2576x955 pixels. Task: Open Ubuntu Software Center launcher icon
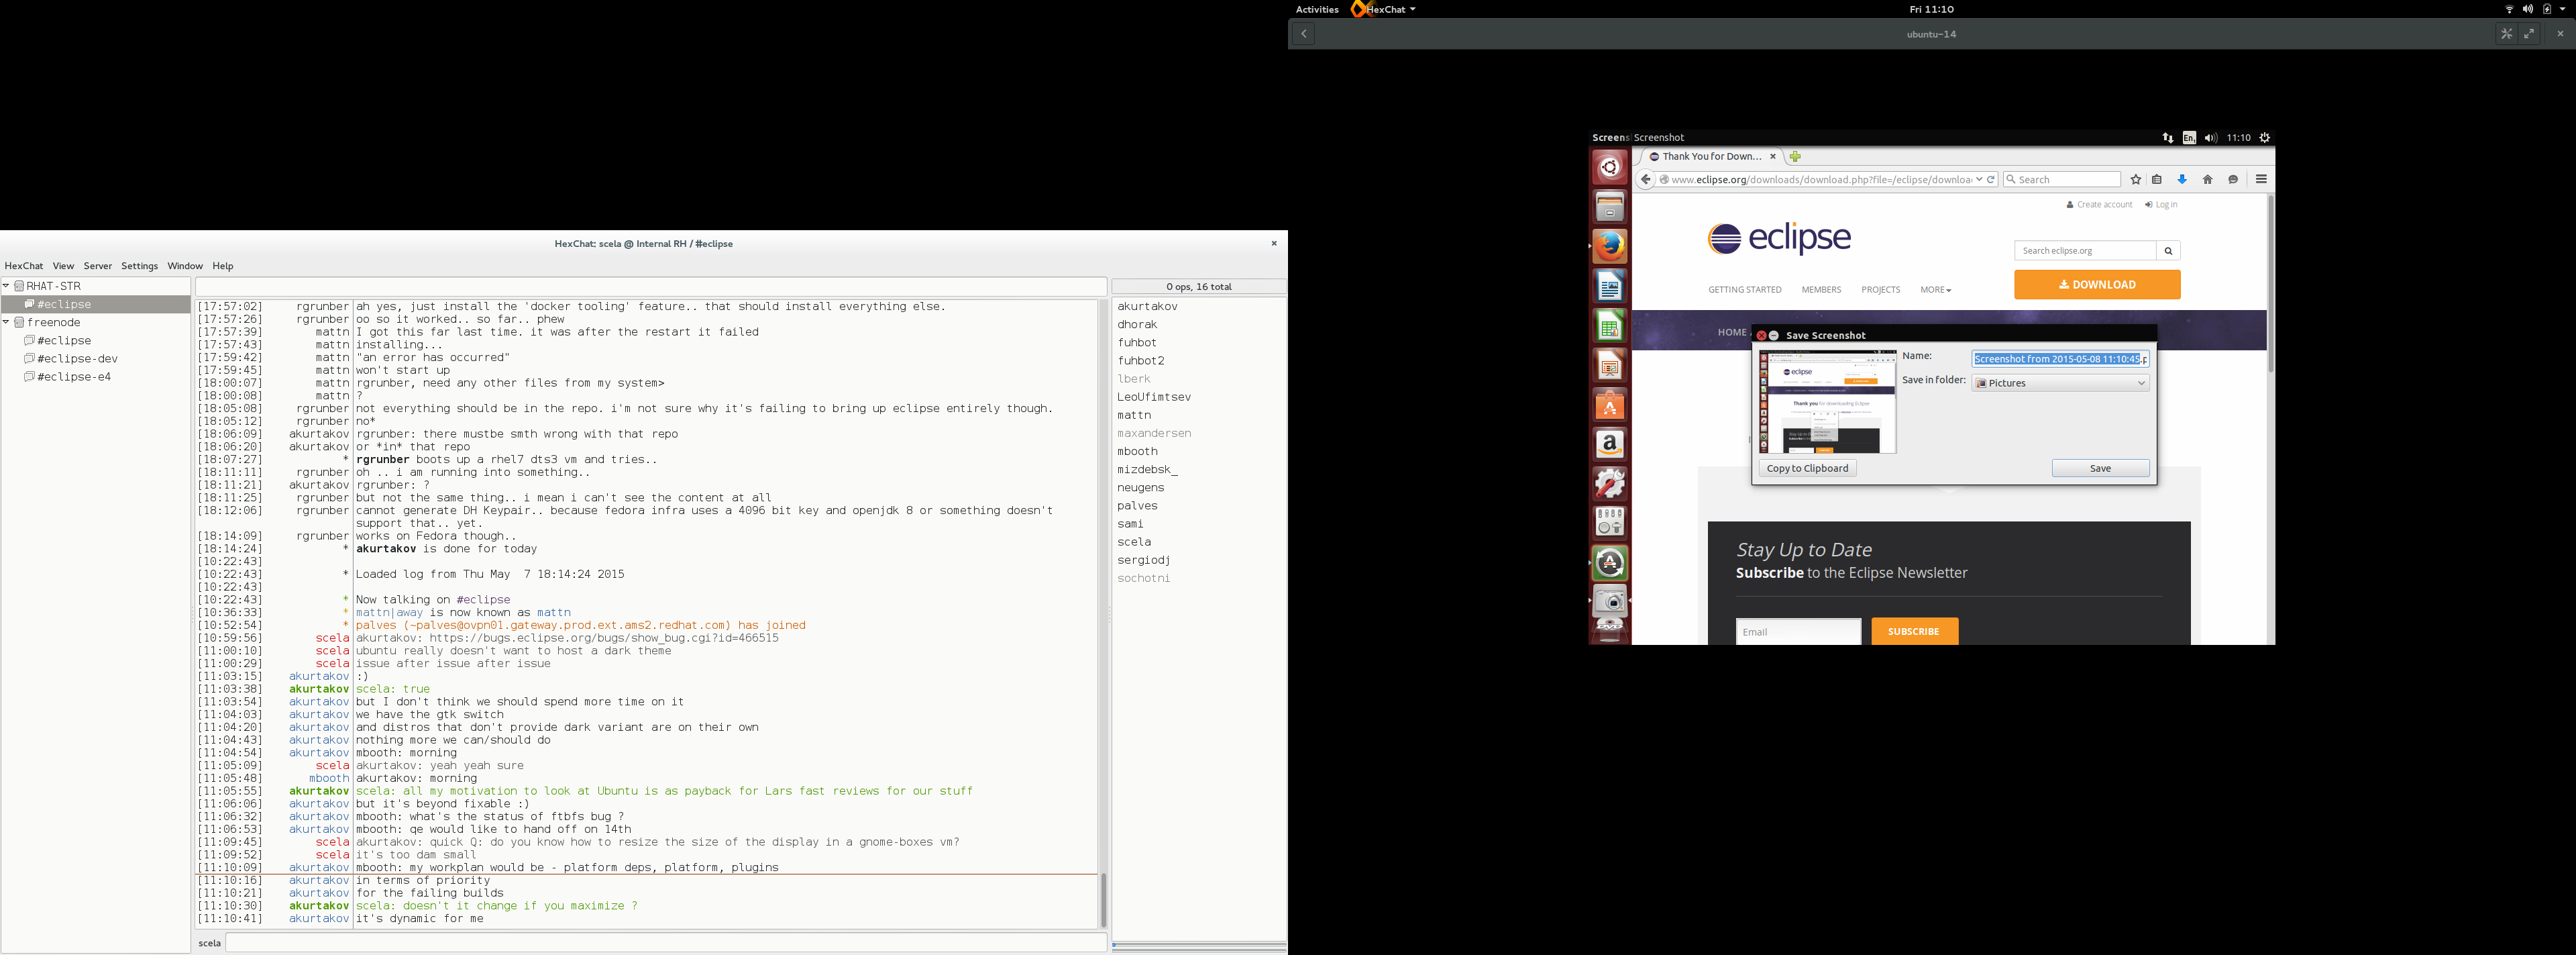point(1610,405)
